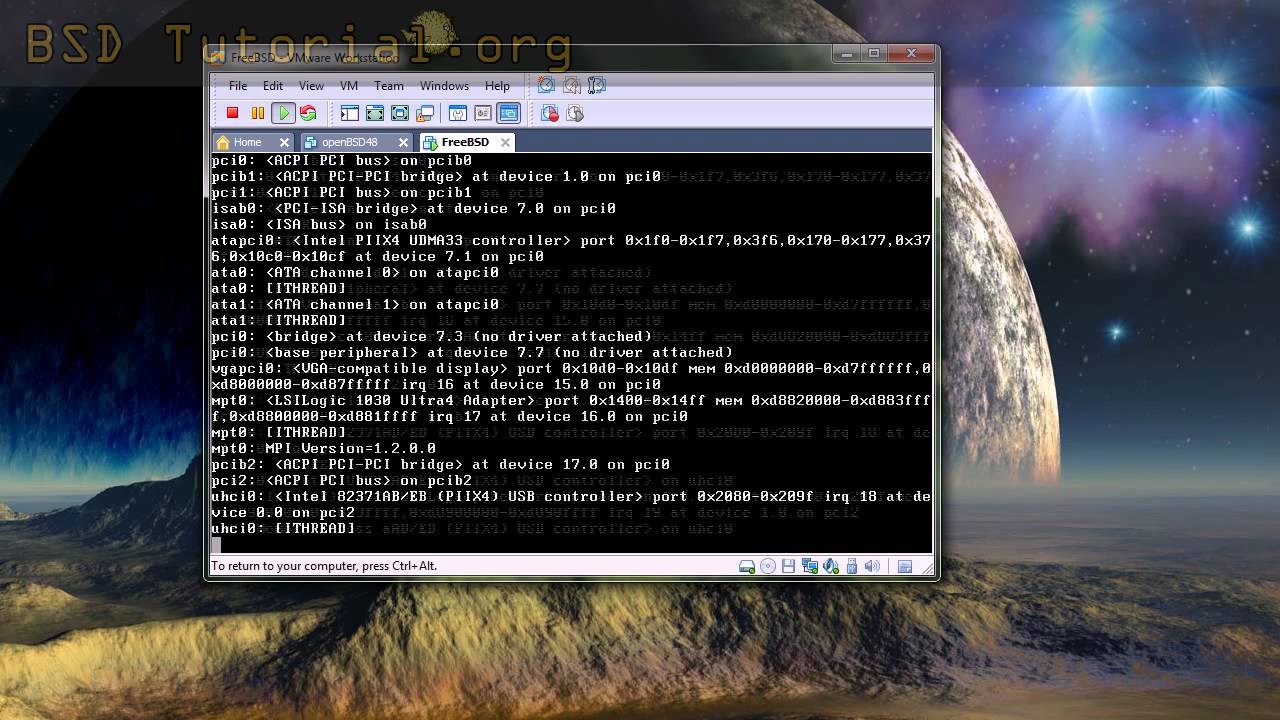Viewport: 1280px width, 720px height.
Task: Switch to the Home tab
Action: click(247, 142)
